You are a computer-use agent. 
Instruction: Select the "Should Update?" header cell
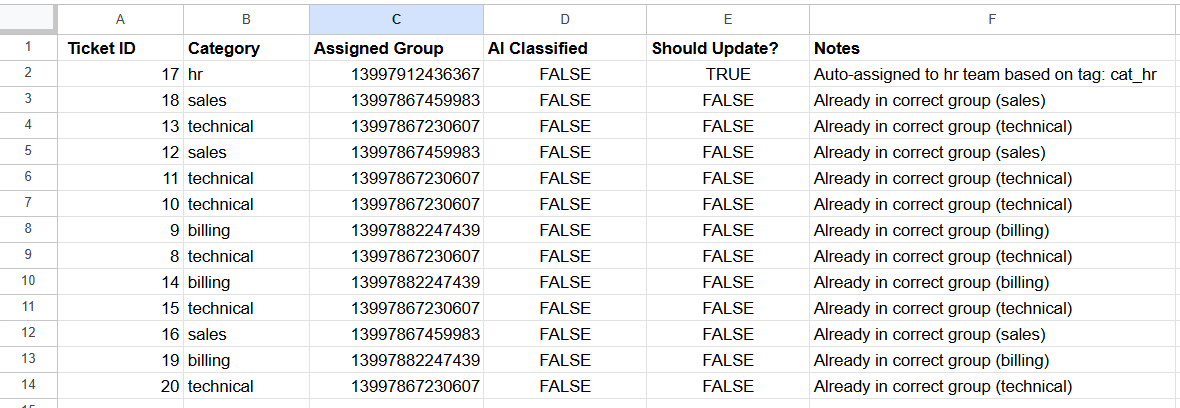pyautogui.click(x=727, y=48)
